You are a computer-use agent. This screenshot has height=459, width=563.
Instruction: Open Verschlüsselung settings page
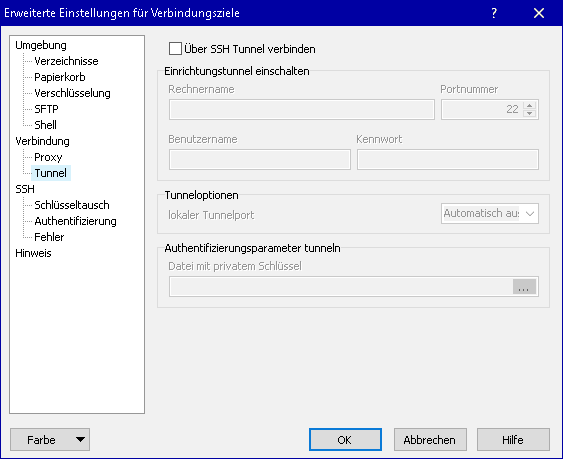point(73,93)
